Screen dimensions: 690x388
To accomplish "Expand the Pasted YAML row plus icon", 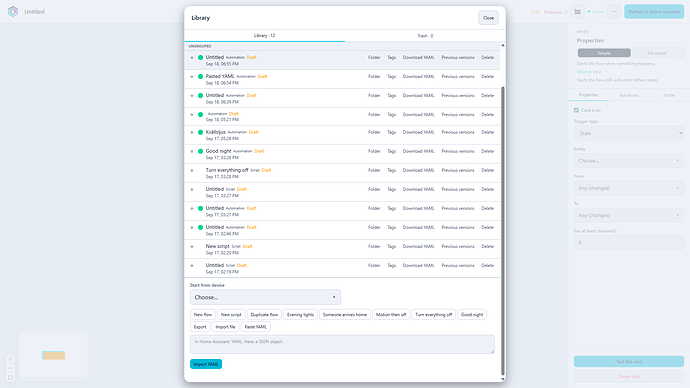I will point(192,77).
